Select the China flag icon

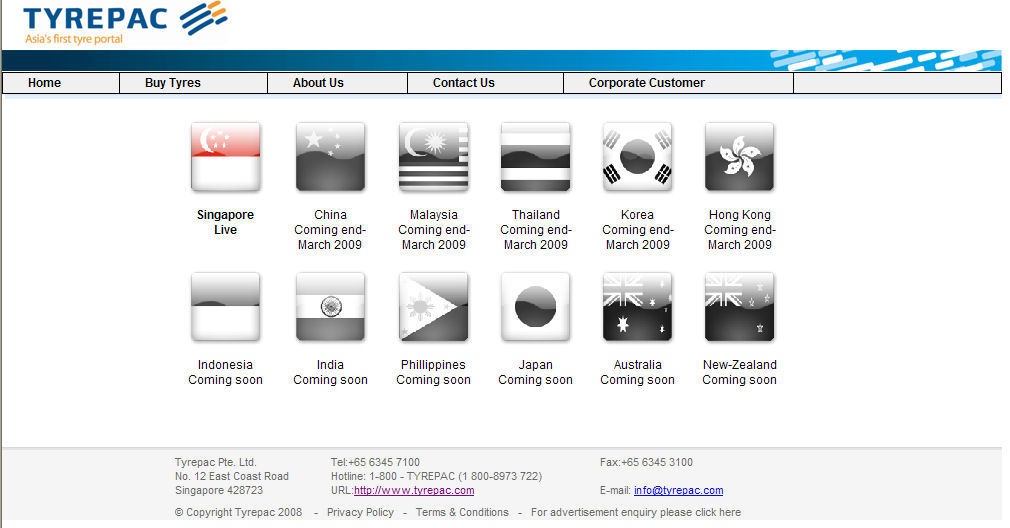click(x=330, y=157)
